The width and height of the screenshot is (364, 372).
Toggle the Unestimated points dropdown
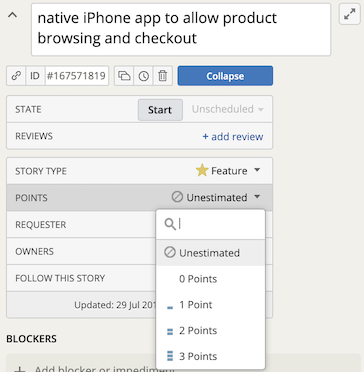point(216,197)
